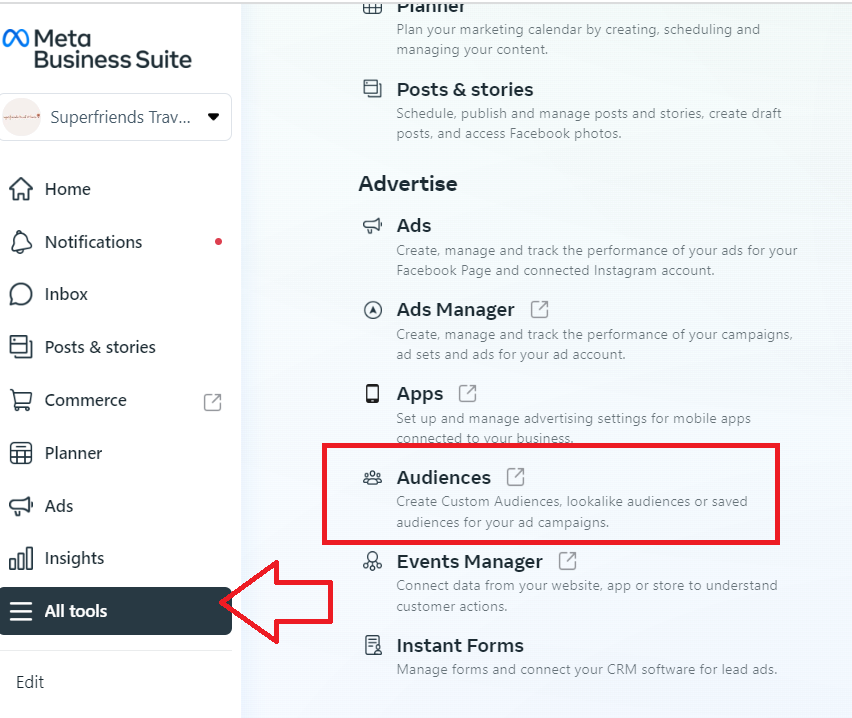Viewport: 852px width, 718px height.
Task: Click the Meta infinity logo icon
Action: [16, 38]
